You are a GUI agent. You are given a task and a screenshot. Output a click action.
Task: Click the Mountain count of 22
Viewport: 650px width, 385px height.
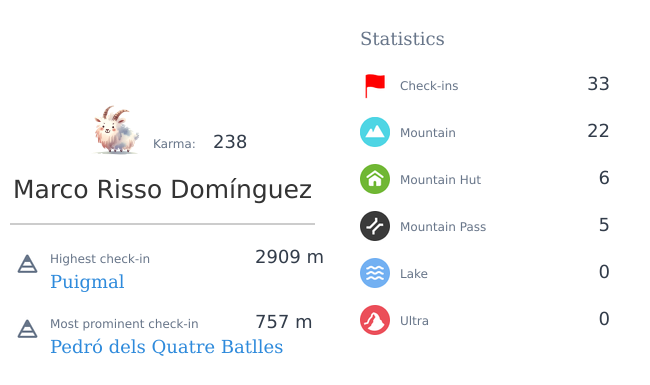coord(598,131)
